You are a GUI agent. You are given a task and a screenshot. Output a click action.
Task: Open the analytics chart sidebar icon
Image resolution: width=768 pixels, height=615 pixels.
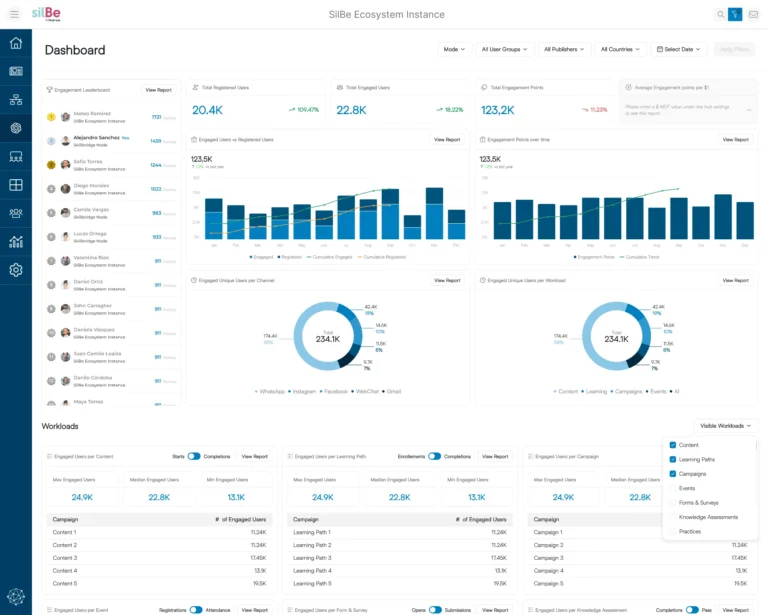[x=16, y=241]
